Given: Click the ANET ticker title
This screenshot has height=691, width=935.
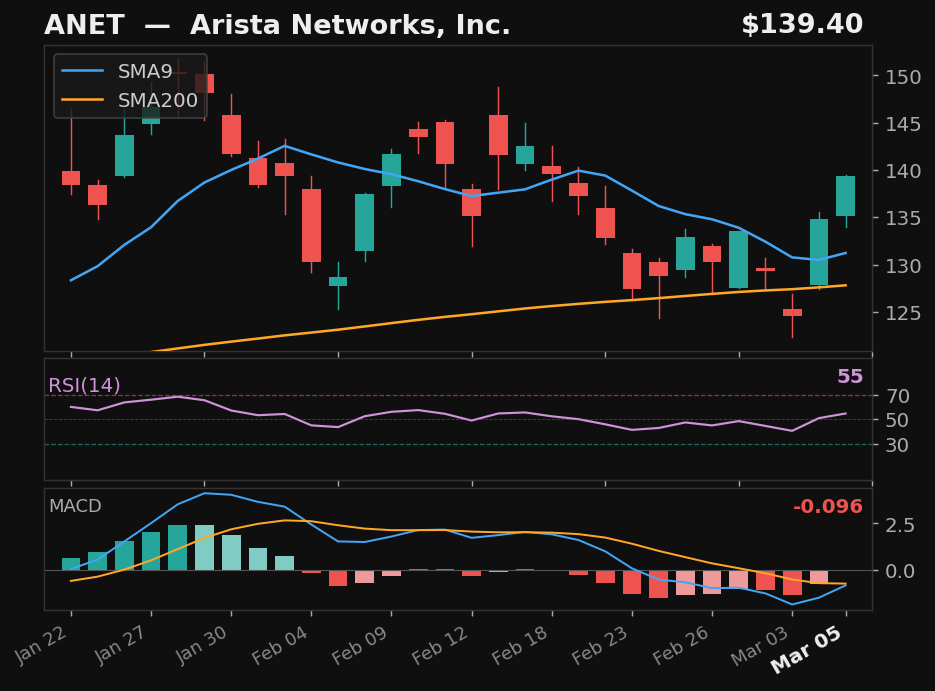Looking at the screenshot, I should (86, 24).
